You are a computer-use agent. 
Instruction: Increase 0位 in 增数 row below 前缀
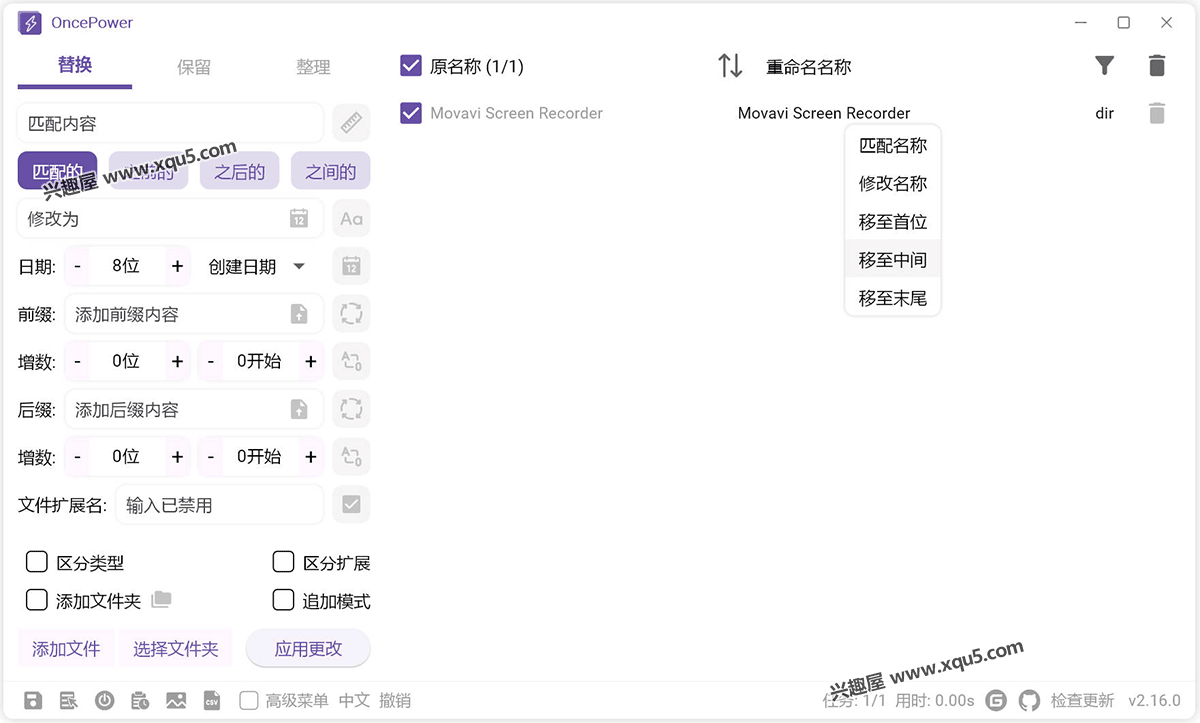coord(177,361)
